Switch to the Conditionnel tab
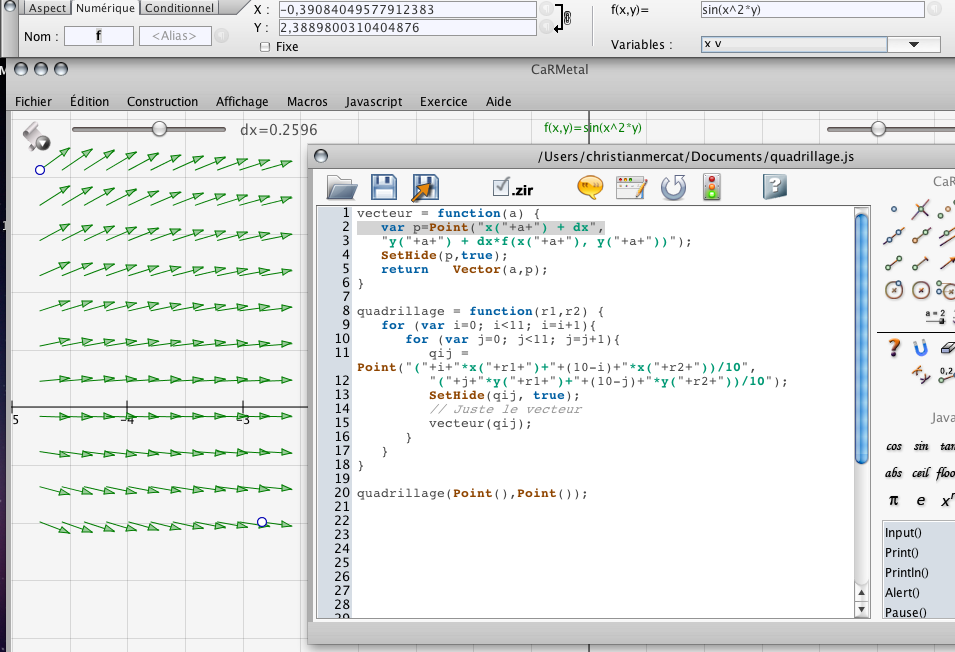Viewport: 955px width, 652px height. [x=180, y=8]
